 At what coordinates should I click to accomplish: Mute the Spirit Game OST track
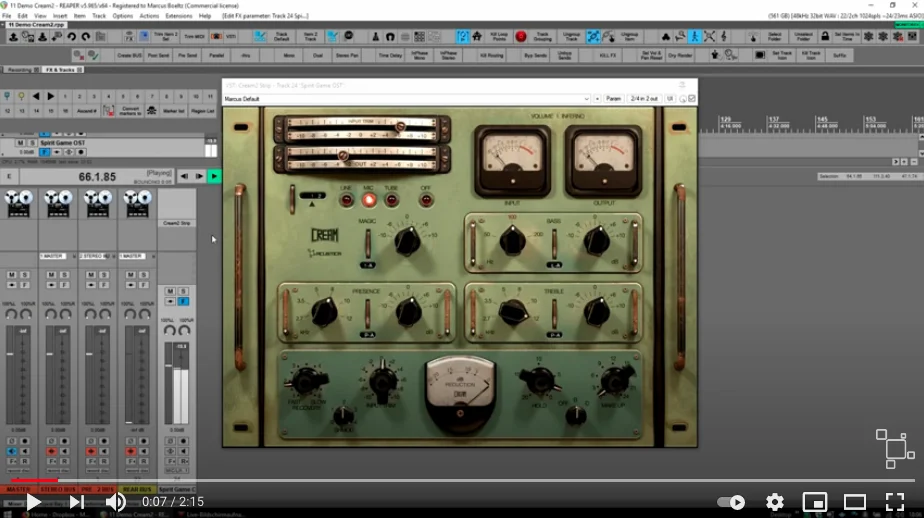[21, 143]
